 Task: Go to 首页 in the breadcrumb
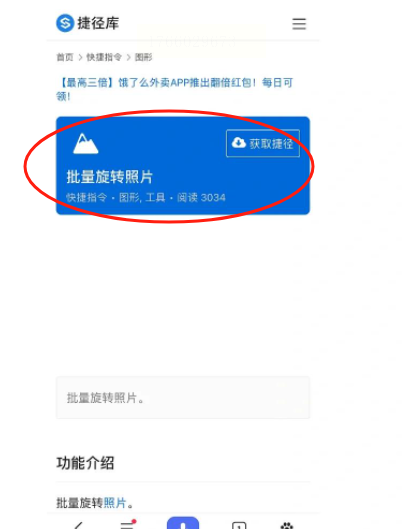[x=65, y=57]
